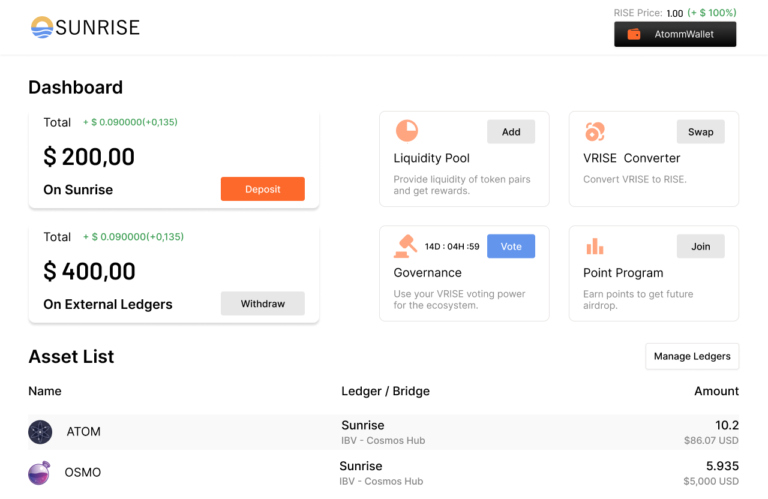Click the Name column header
The width and height of the screenshot is (768, 499).
[x=45, y=391]
